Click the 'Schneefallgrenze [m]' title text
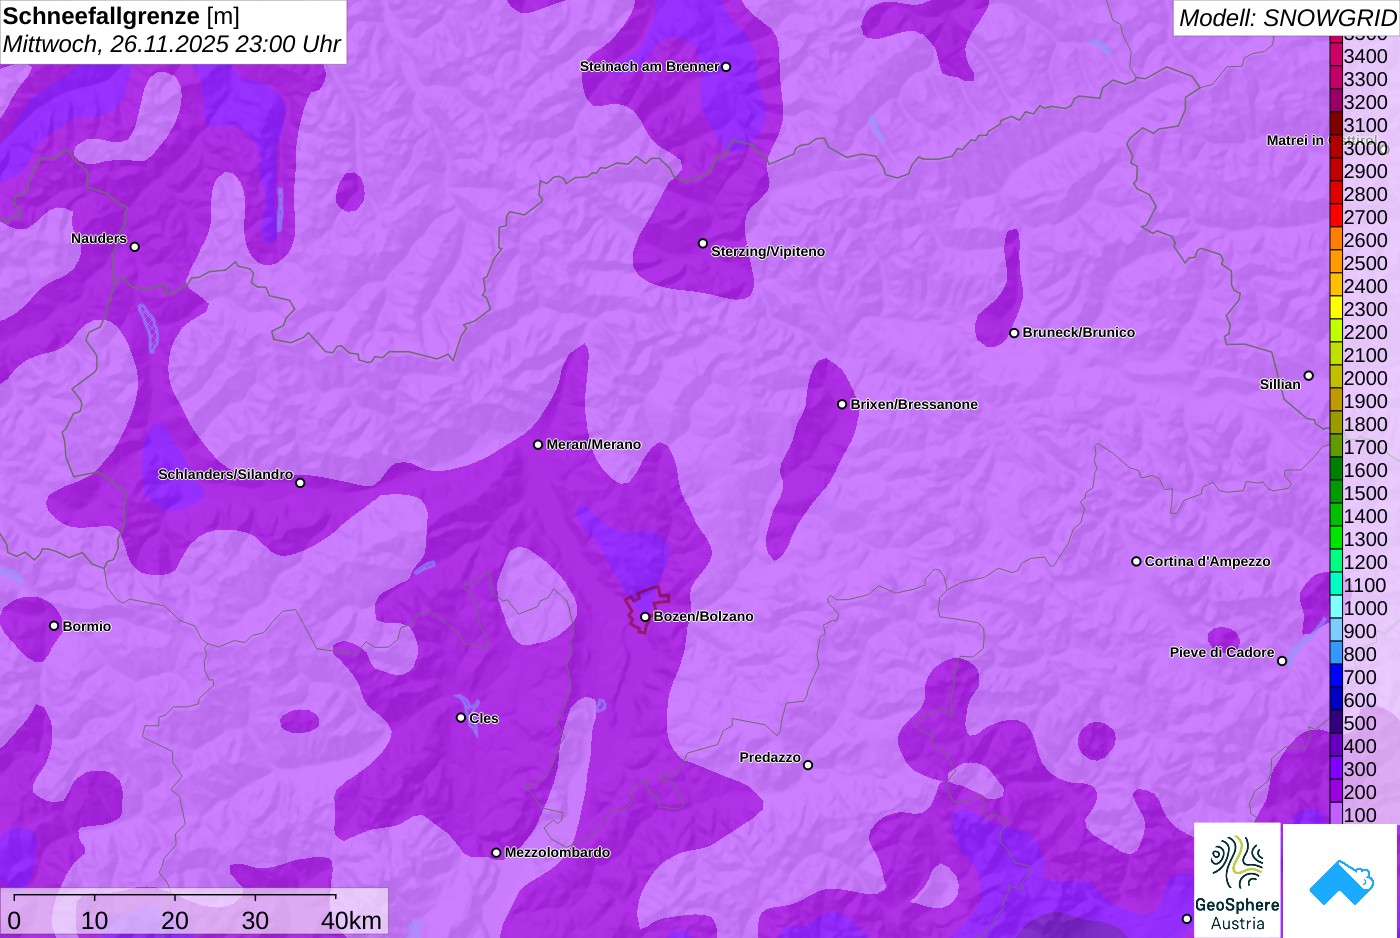 tap(121, 17)
